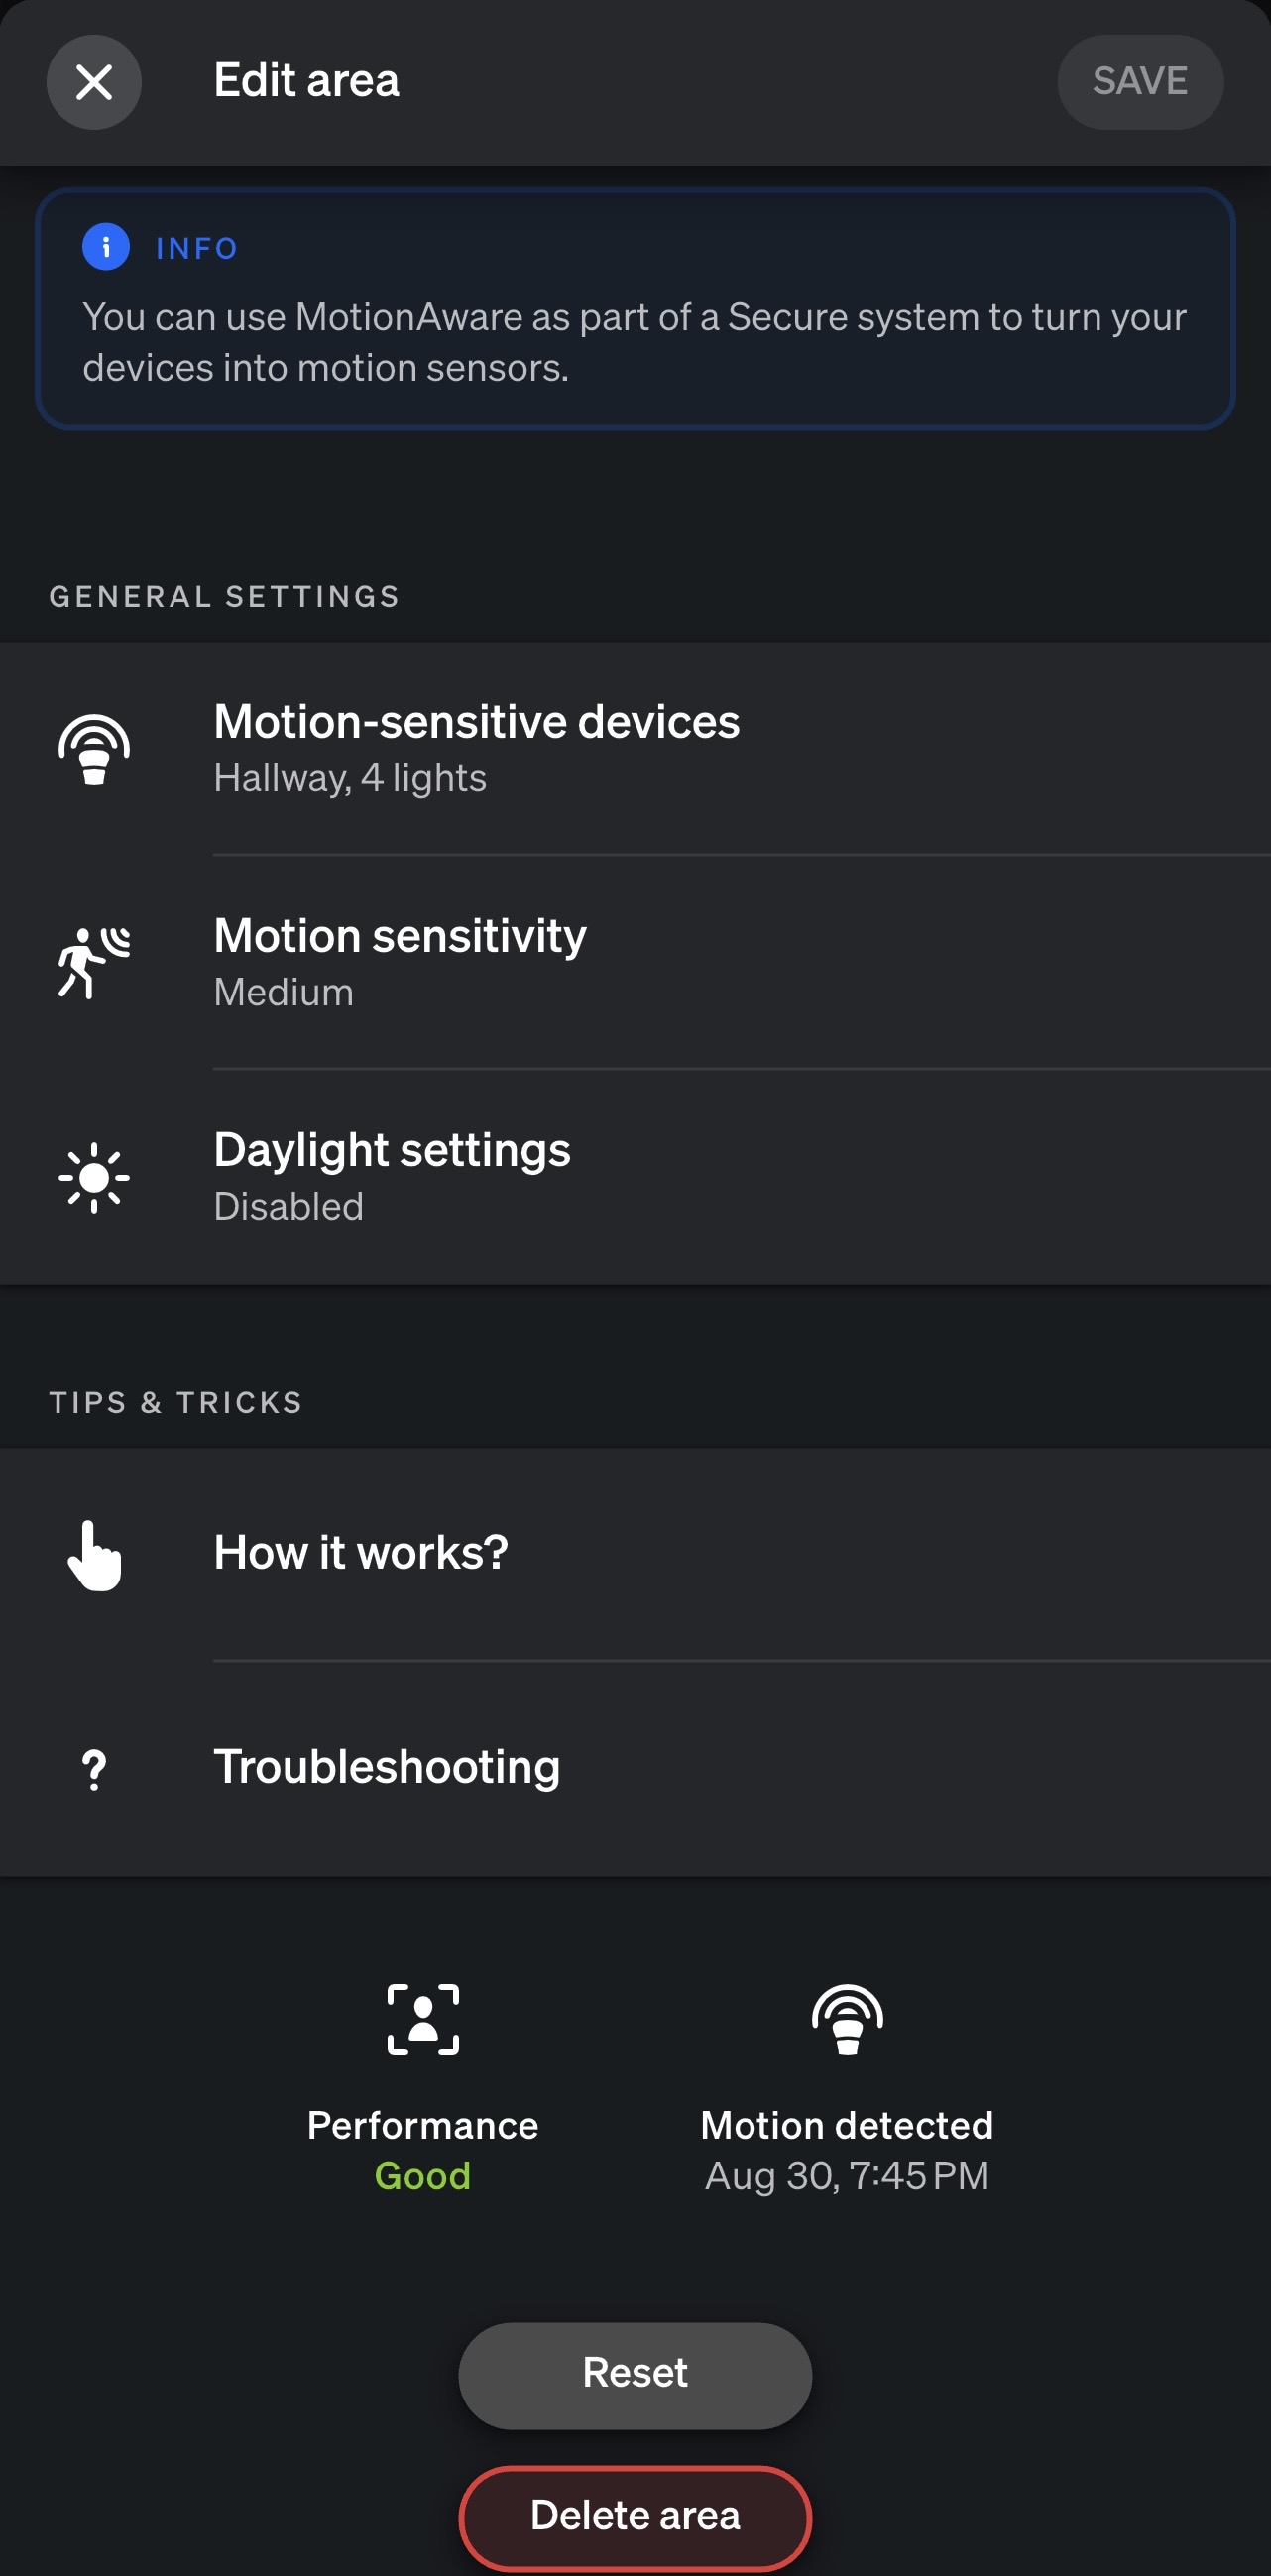Screen dimensions: 1271x2576
Task: Tap the SAVE button
Action: click(1140, 82)
